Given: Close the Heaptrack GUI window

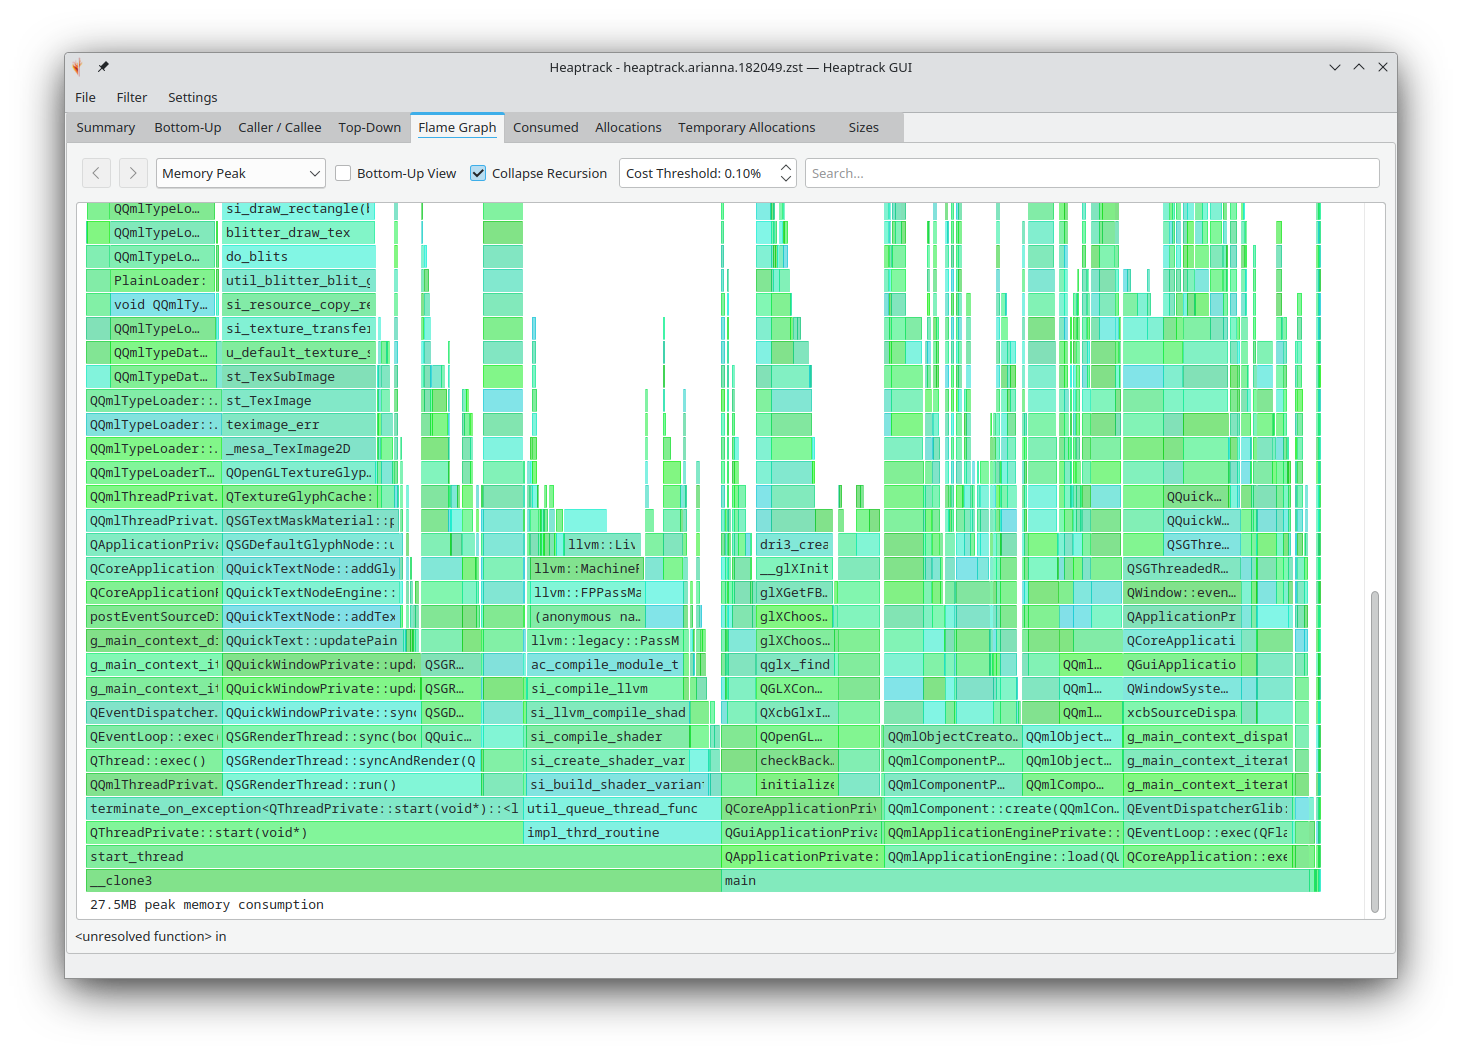Looking at the screenshot, I should click(1383, 67).
